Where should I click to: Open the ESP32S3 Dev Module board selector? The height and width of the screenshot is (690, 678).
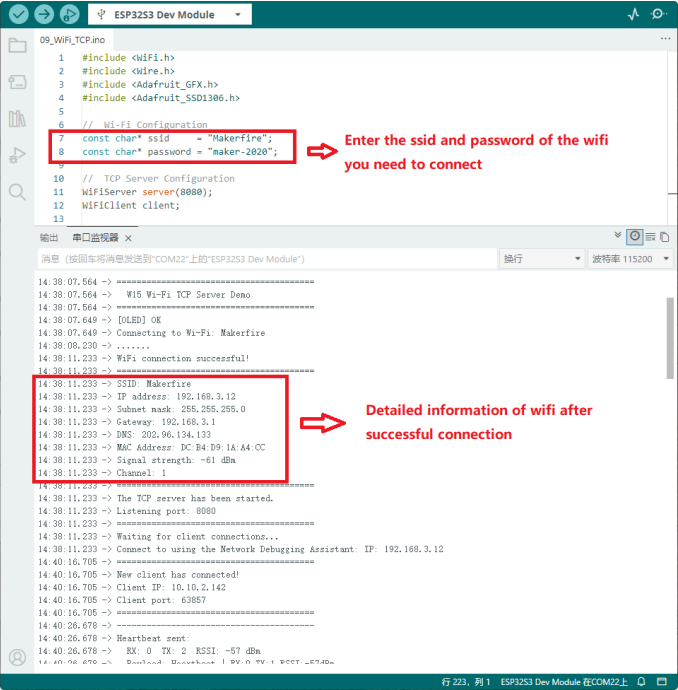point(170,15)
